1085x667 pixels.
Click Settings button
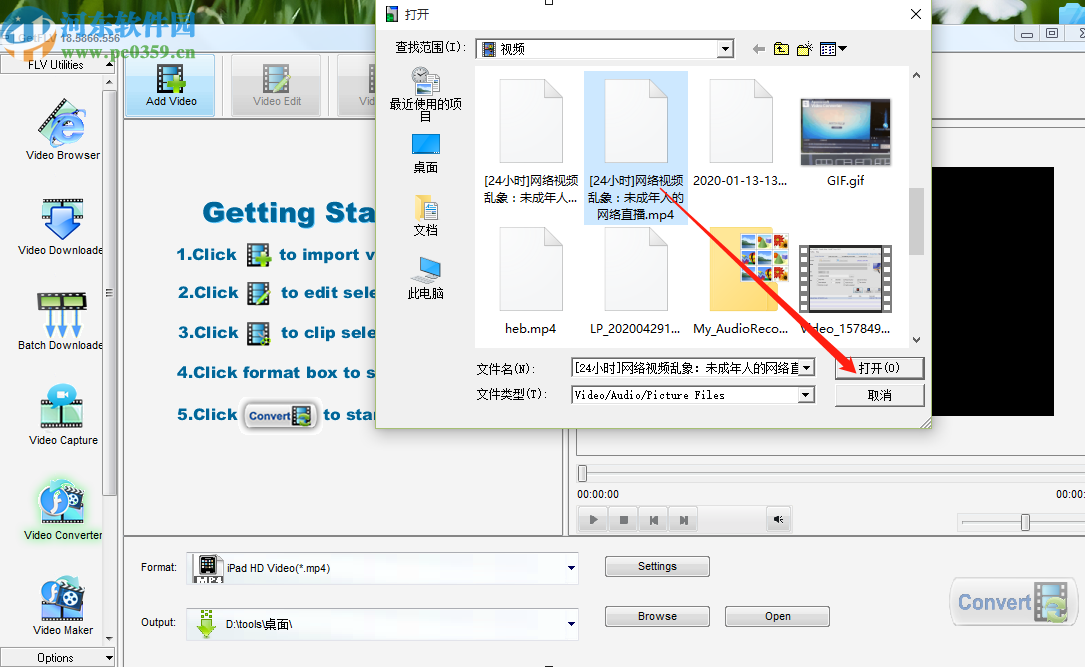point(657,566)
